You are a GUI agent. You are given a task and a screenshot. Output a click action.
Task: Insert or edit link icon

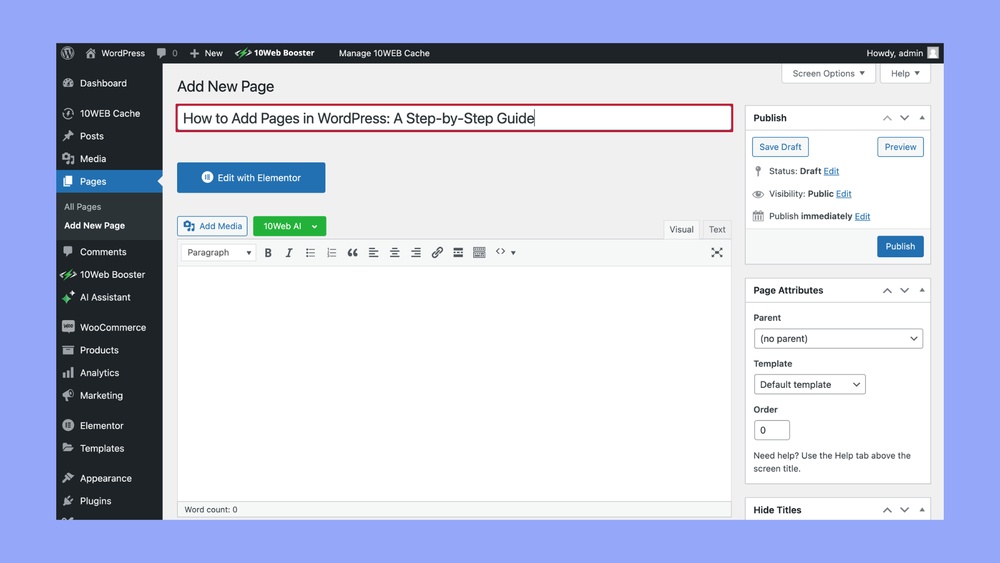[x=437, y=252]
